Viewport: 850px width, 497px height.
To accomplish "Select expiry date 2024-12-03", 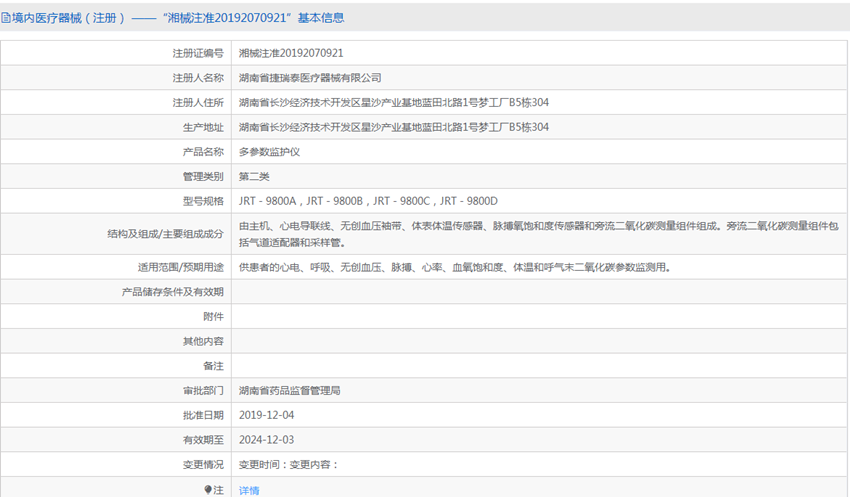I will pos(267,440).
